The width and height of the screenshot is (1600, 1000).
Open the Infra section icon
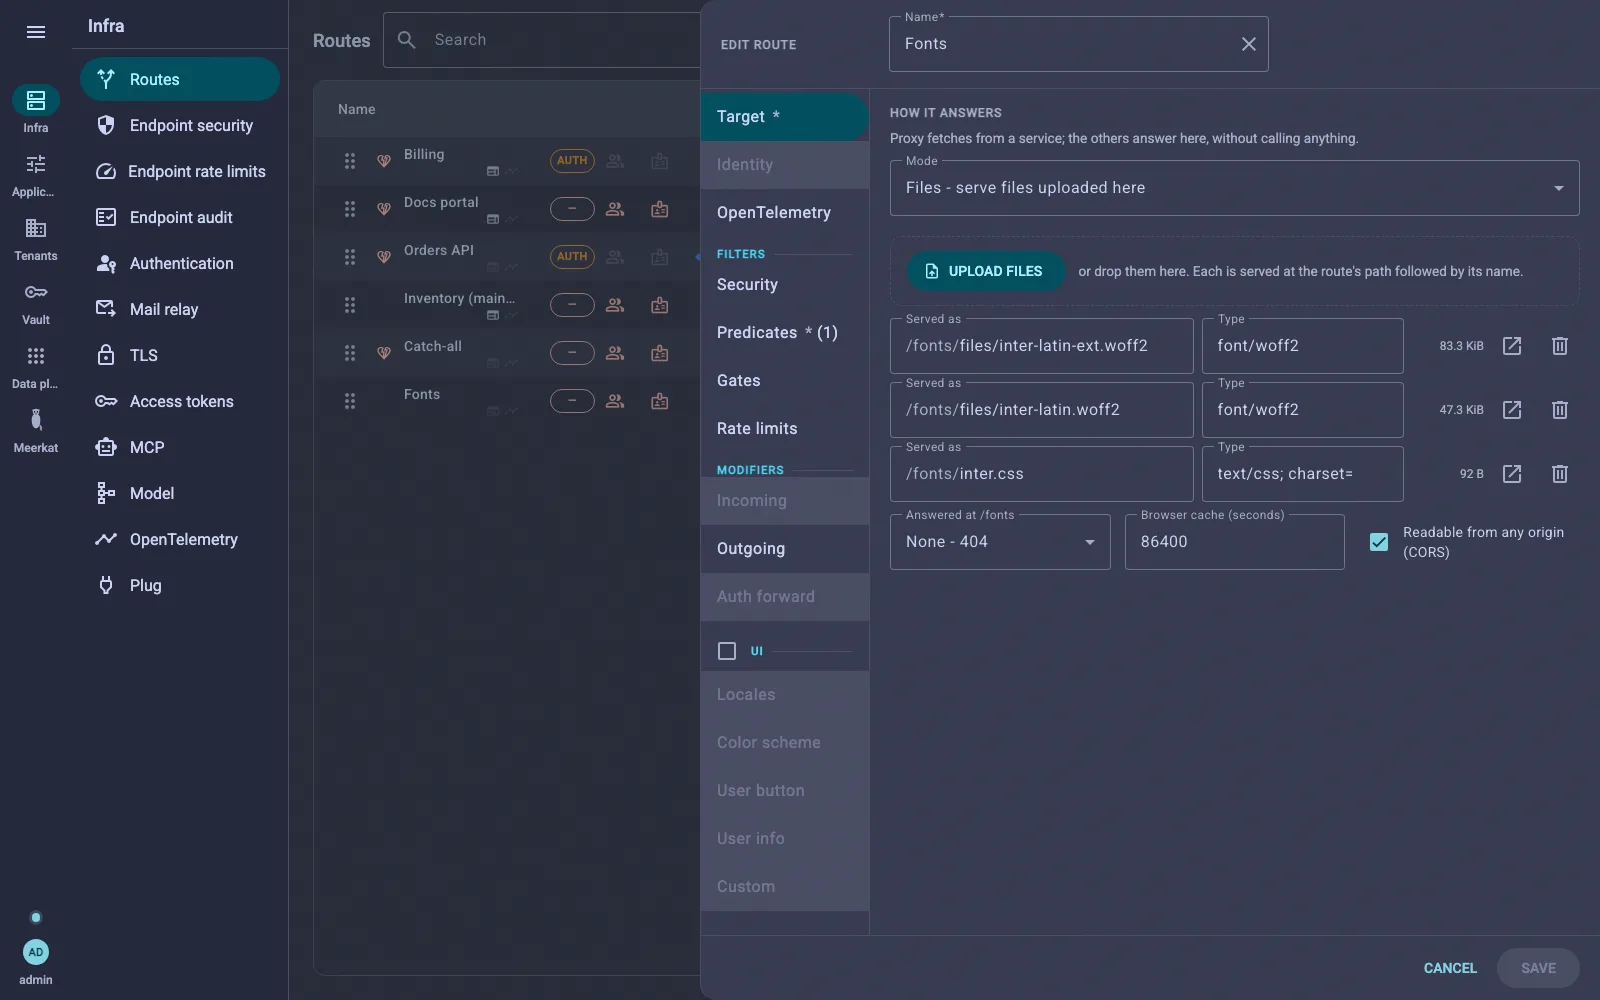pos(36,100)
